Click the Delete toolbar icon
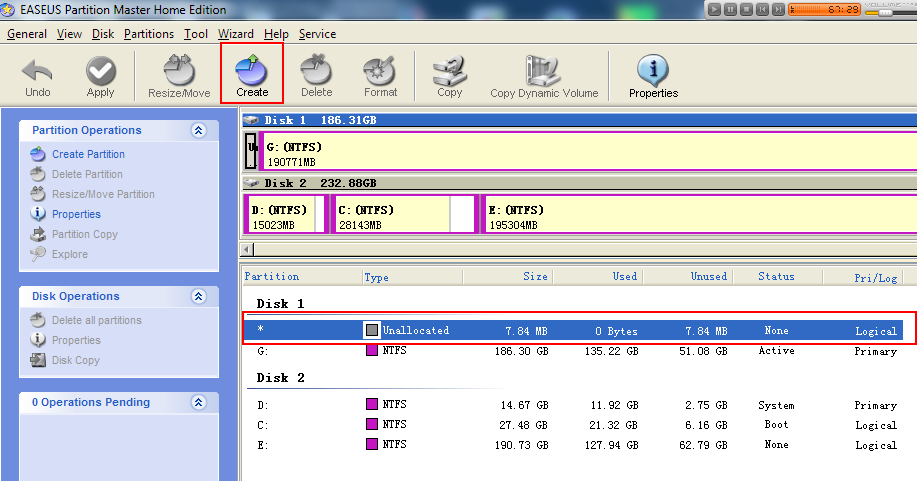Viewport: 917px width, 481px height. (316, 77)
